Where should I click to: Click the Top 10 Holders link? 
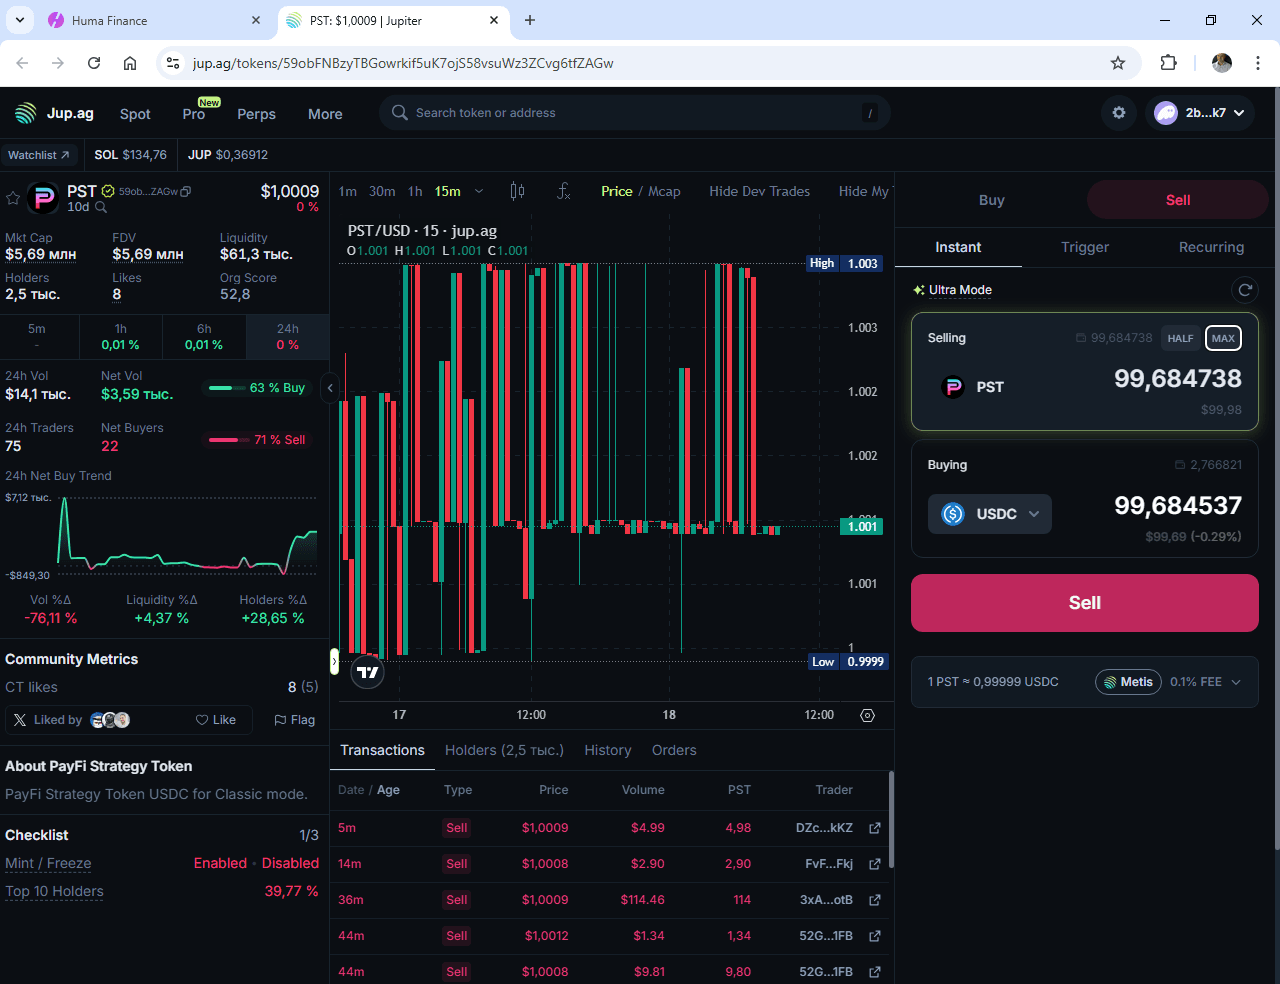(54, 891)
